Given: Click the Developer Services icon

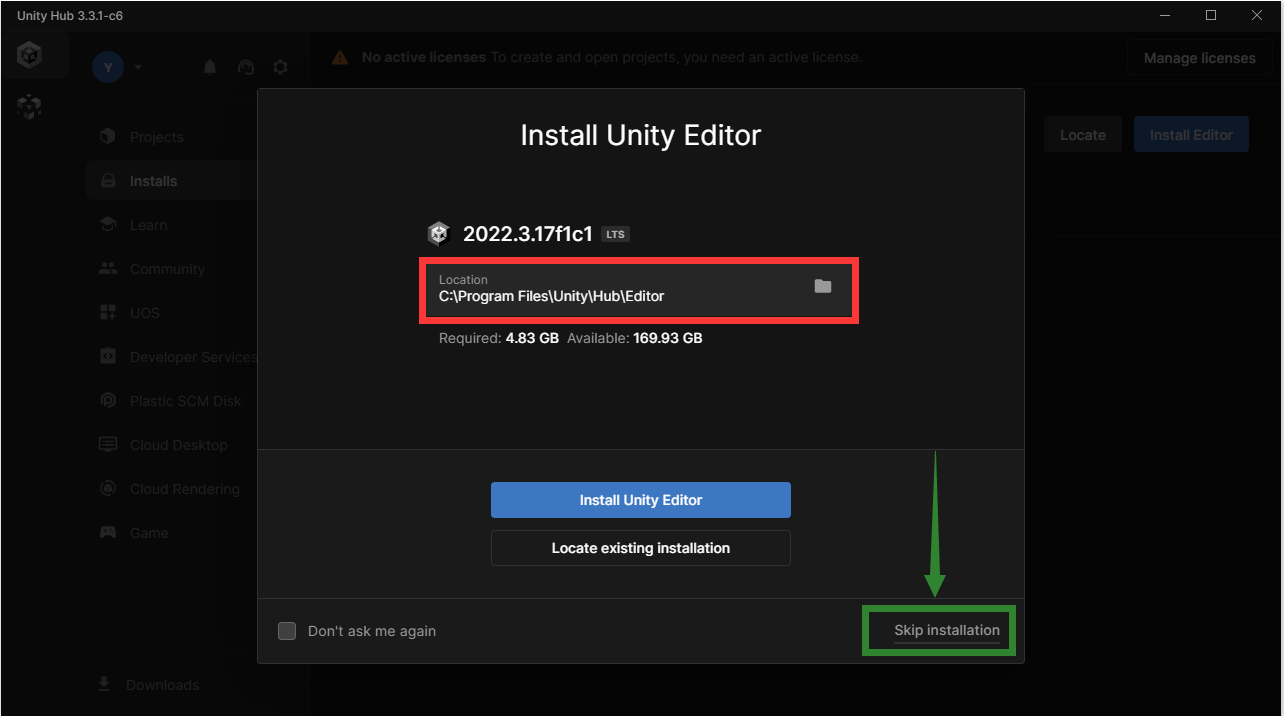Looking at the screenshot, I should pos(108,357).
